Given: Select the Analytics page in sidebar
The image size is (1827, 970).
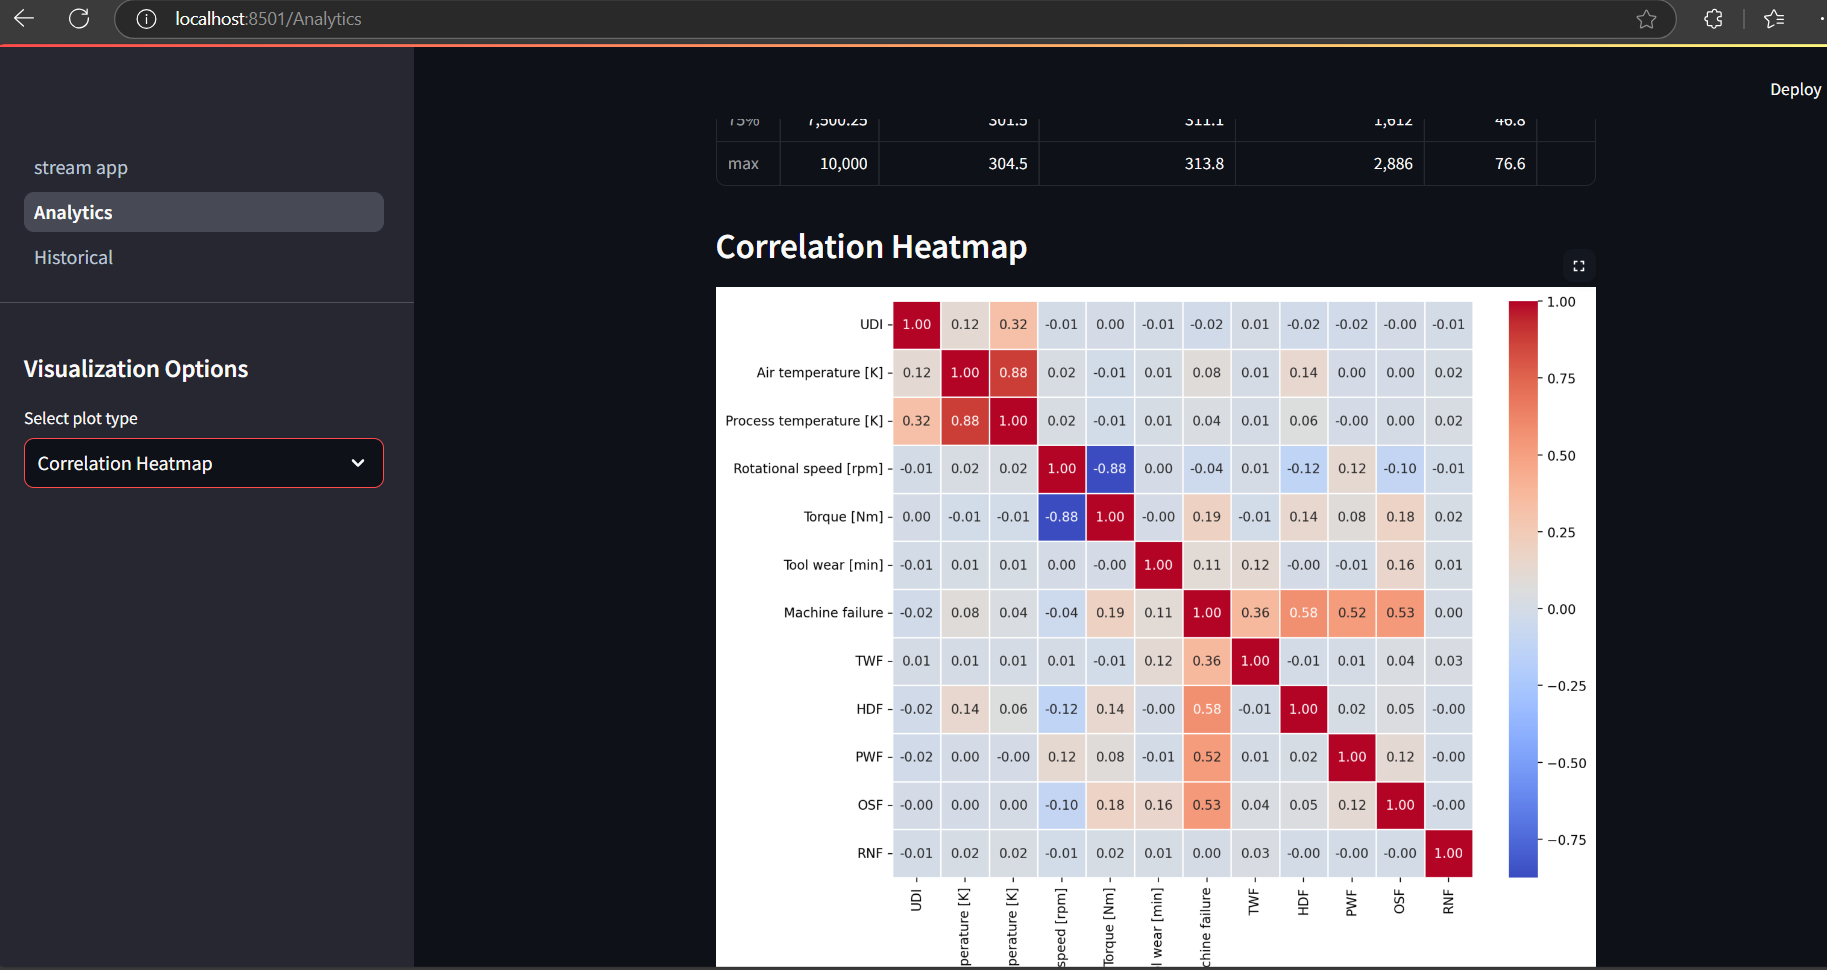Looking at the screenshot, I should [204, 212].
